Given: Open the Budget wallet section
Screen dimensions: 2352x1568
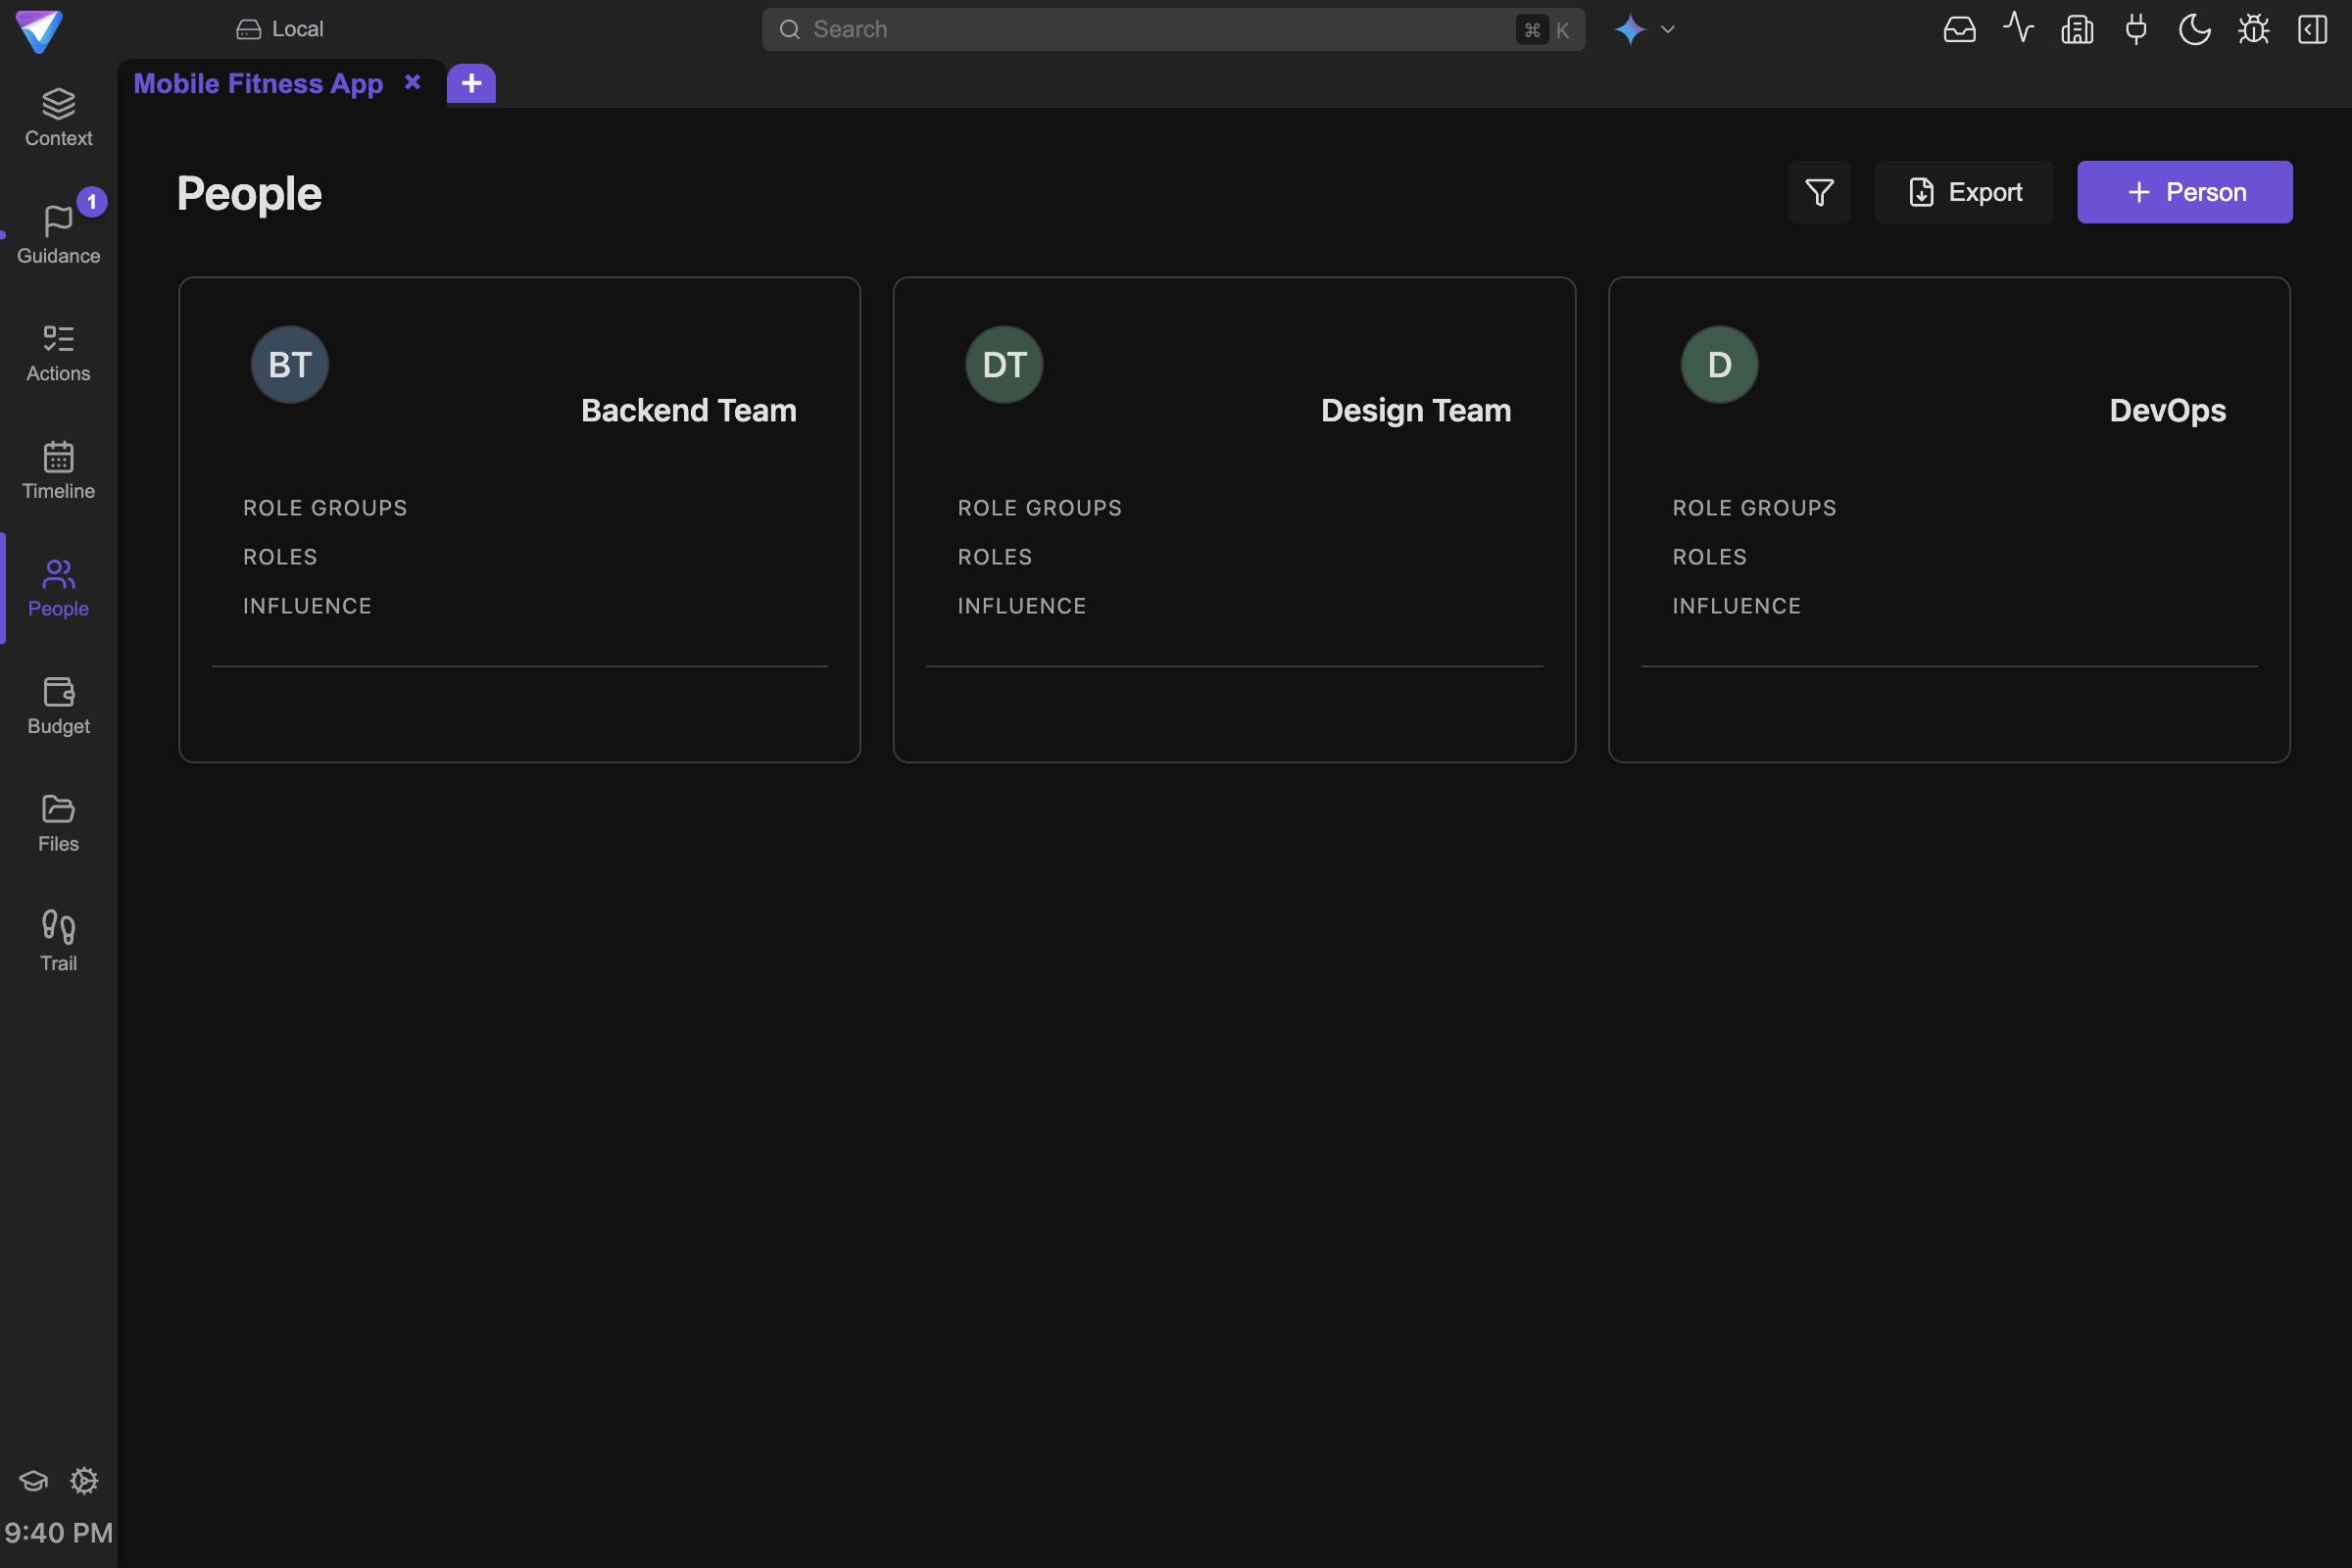Looking at the screenshot, I should (x=58, y=706).
